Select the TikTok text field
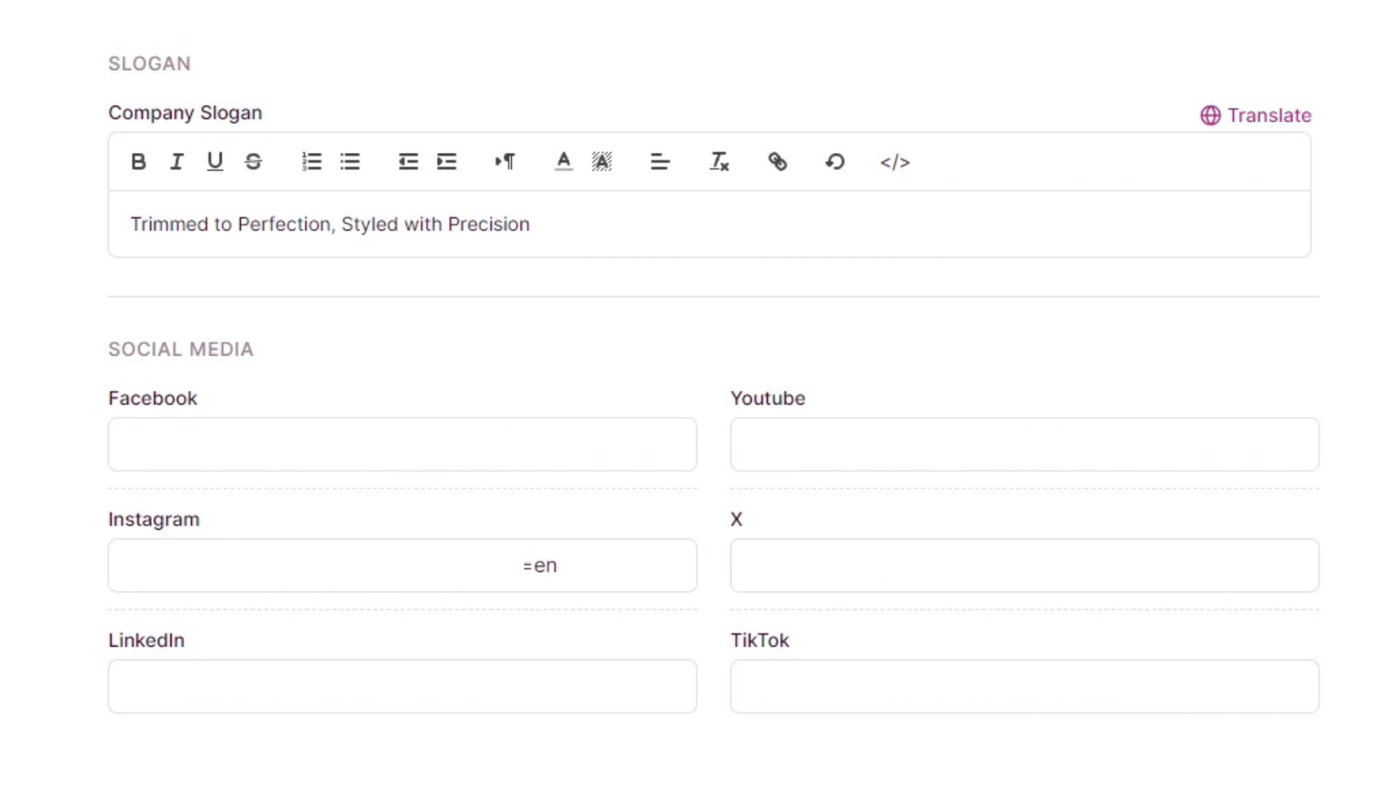Viewport: 1400px width, 787px height. (x=1024, y=686)
